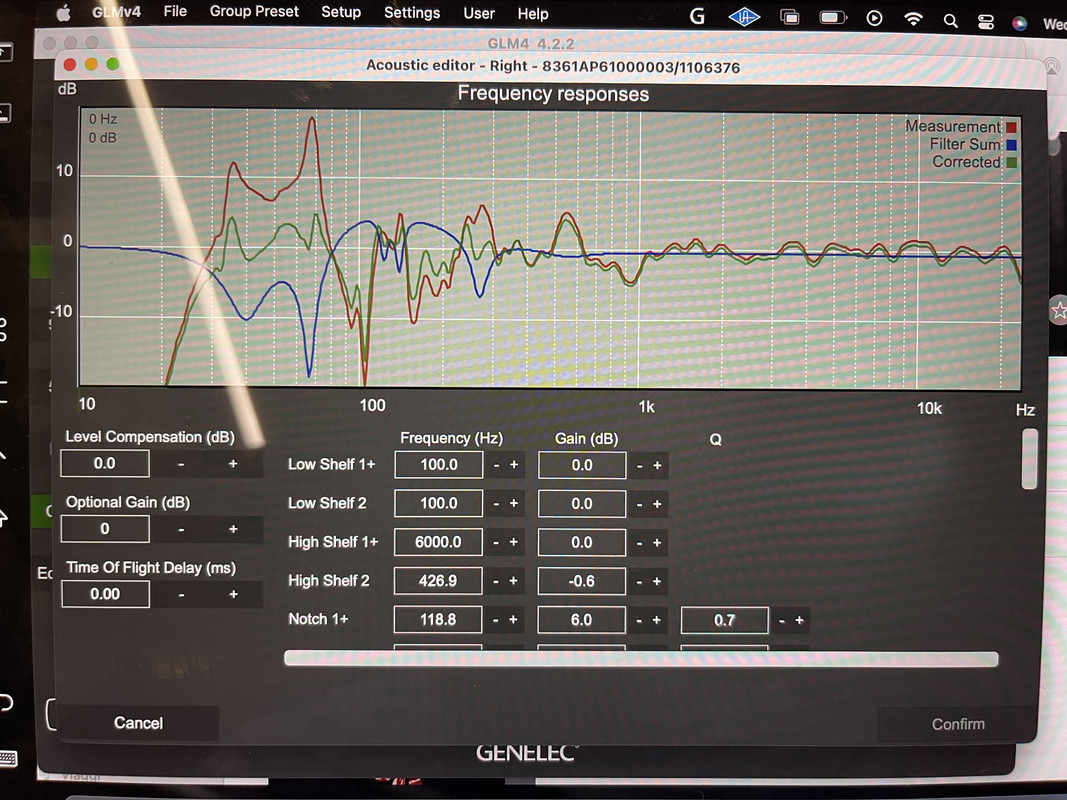Increase Notch 1+ Q value
The height and width of the screenshot is (800, 1067).
coord(800,620)
